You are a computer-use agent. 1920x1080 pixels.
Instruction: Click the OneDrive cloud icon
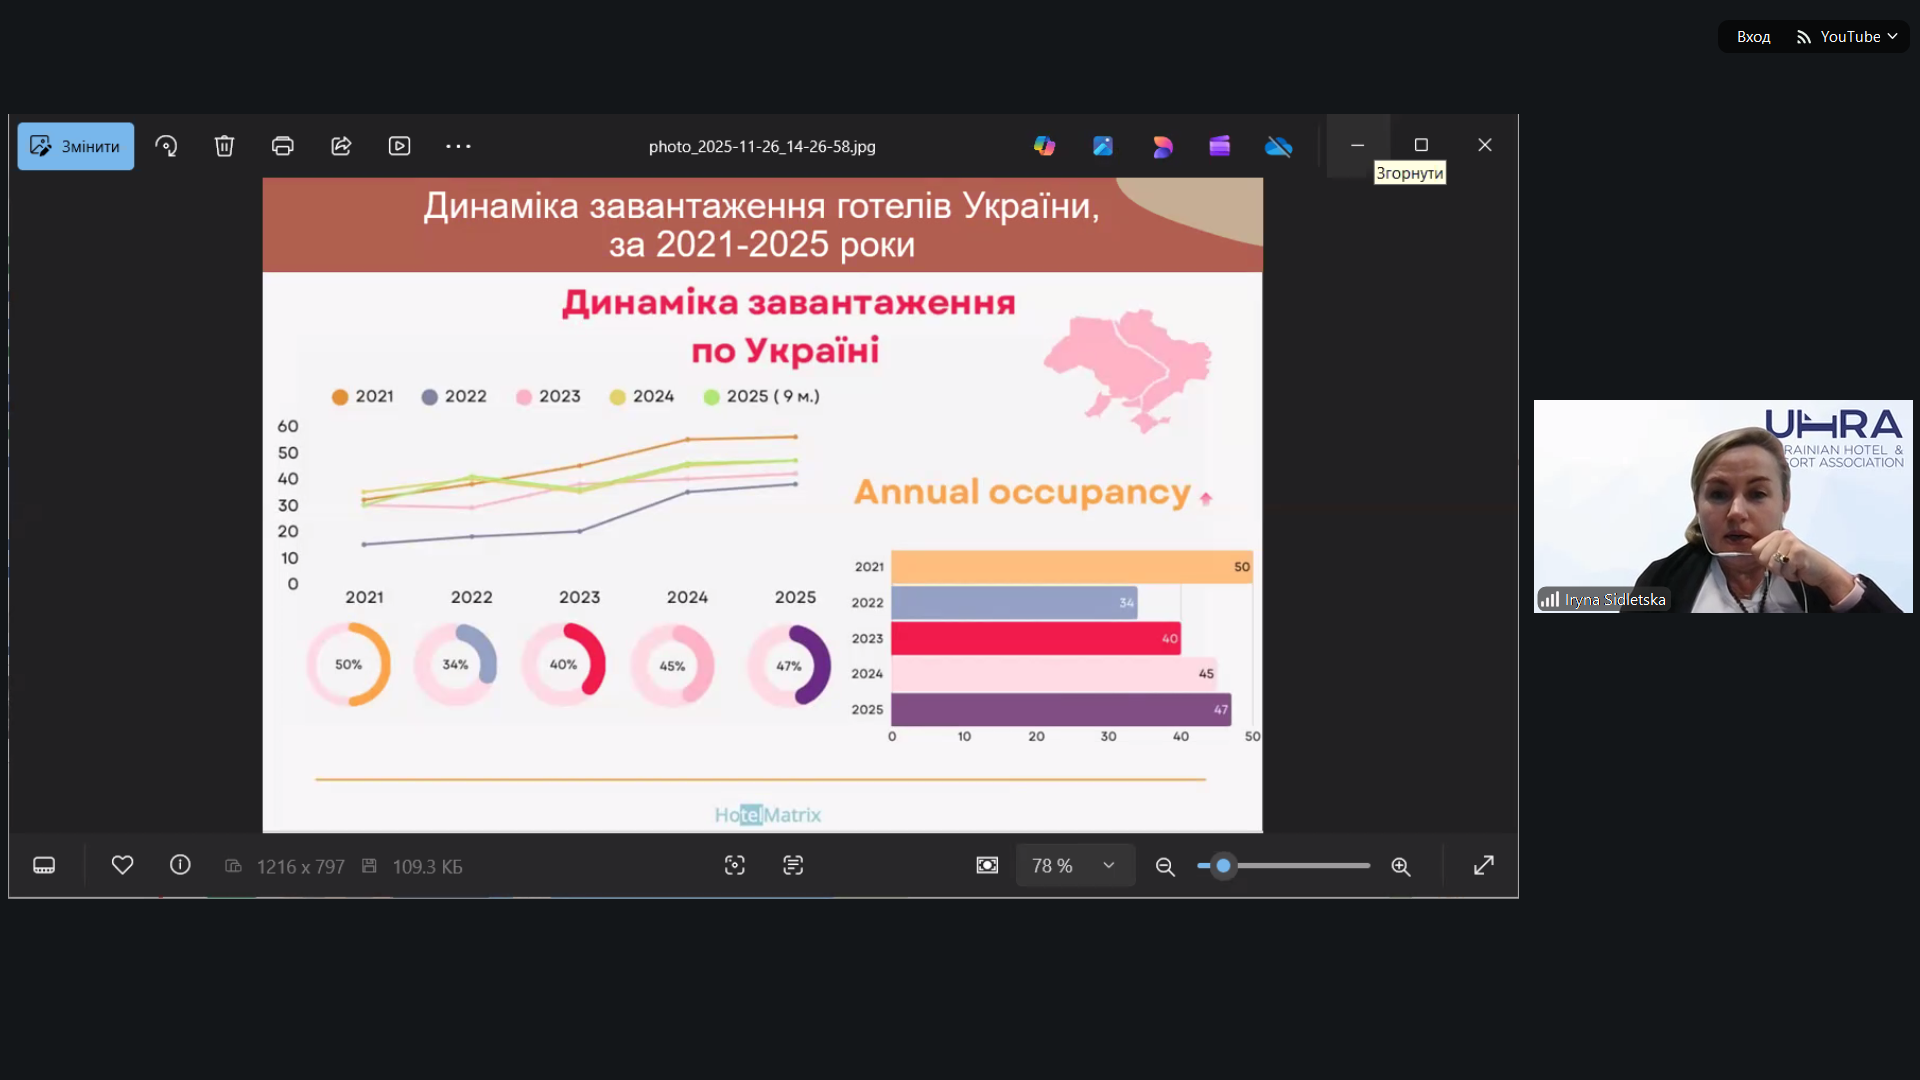click(1278, 146)
